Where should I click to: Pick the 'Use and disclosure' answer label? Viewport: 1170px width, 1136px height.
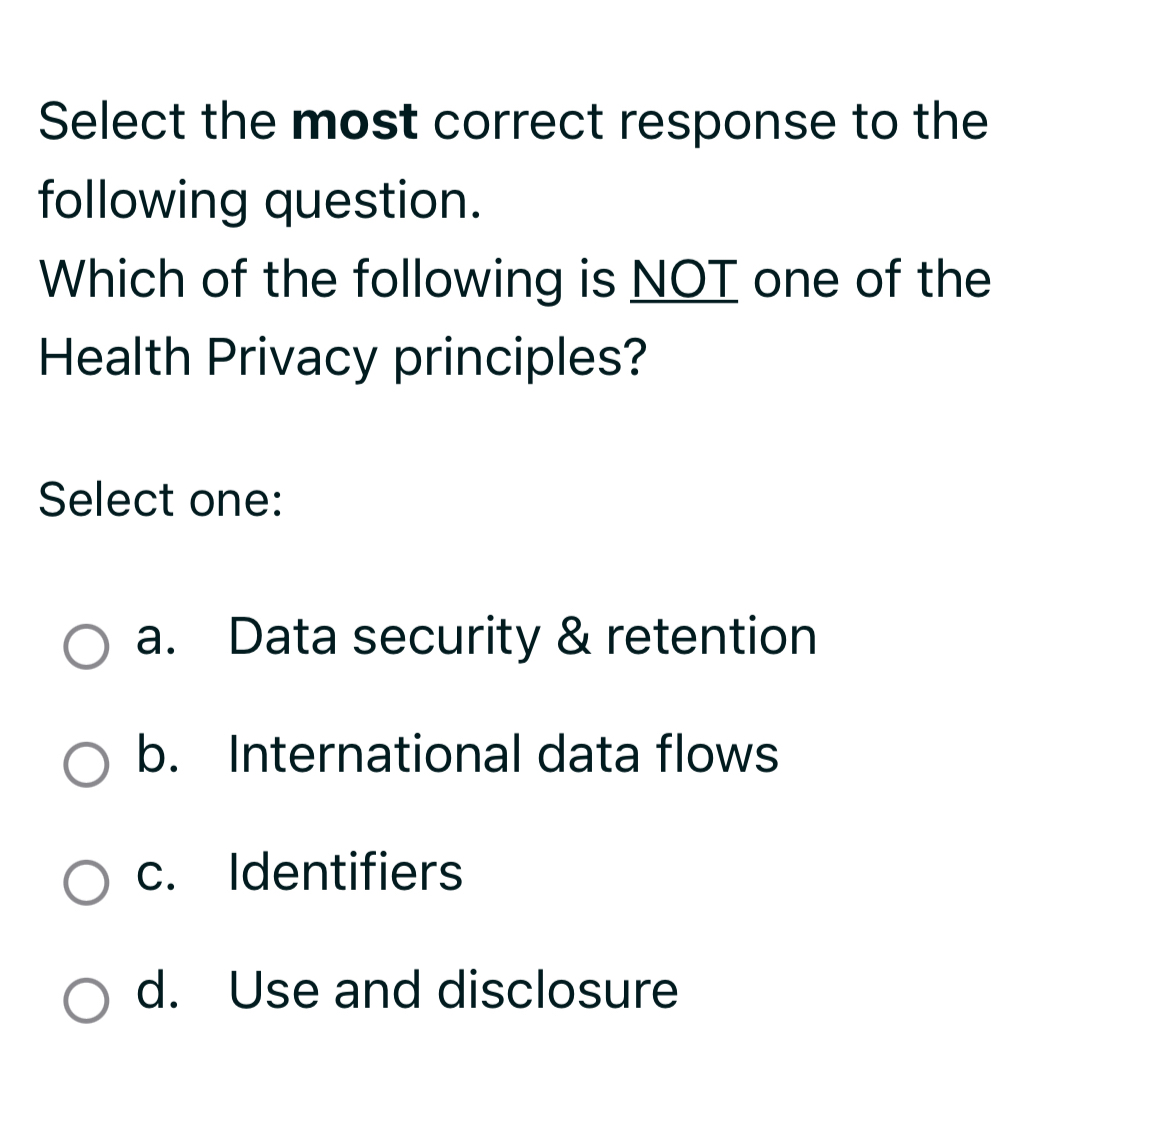(x=453, y=990)
